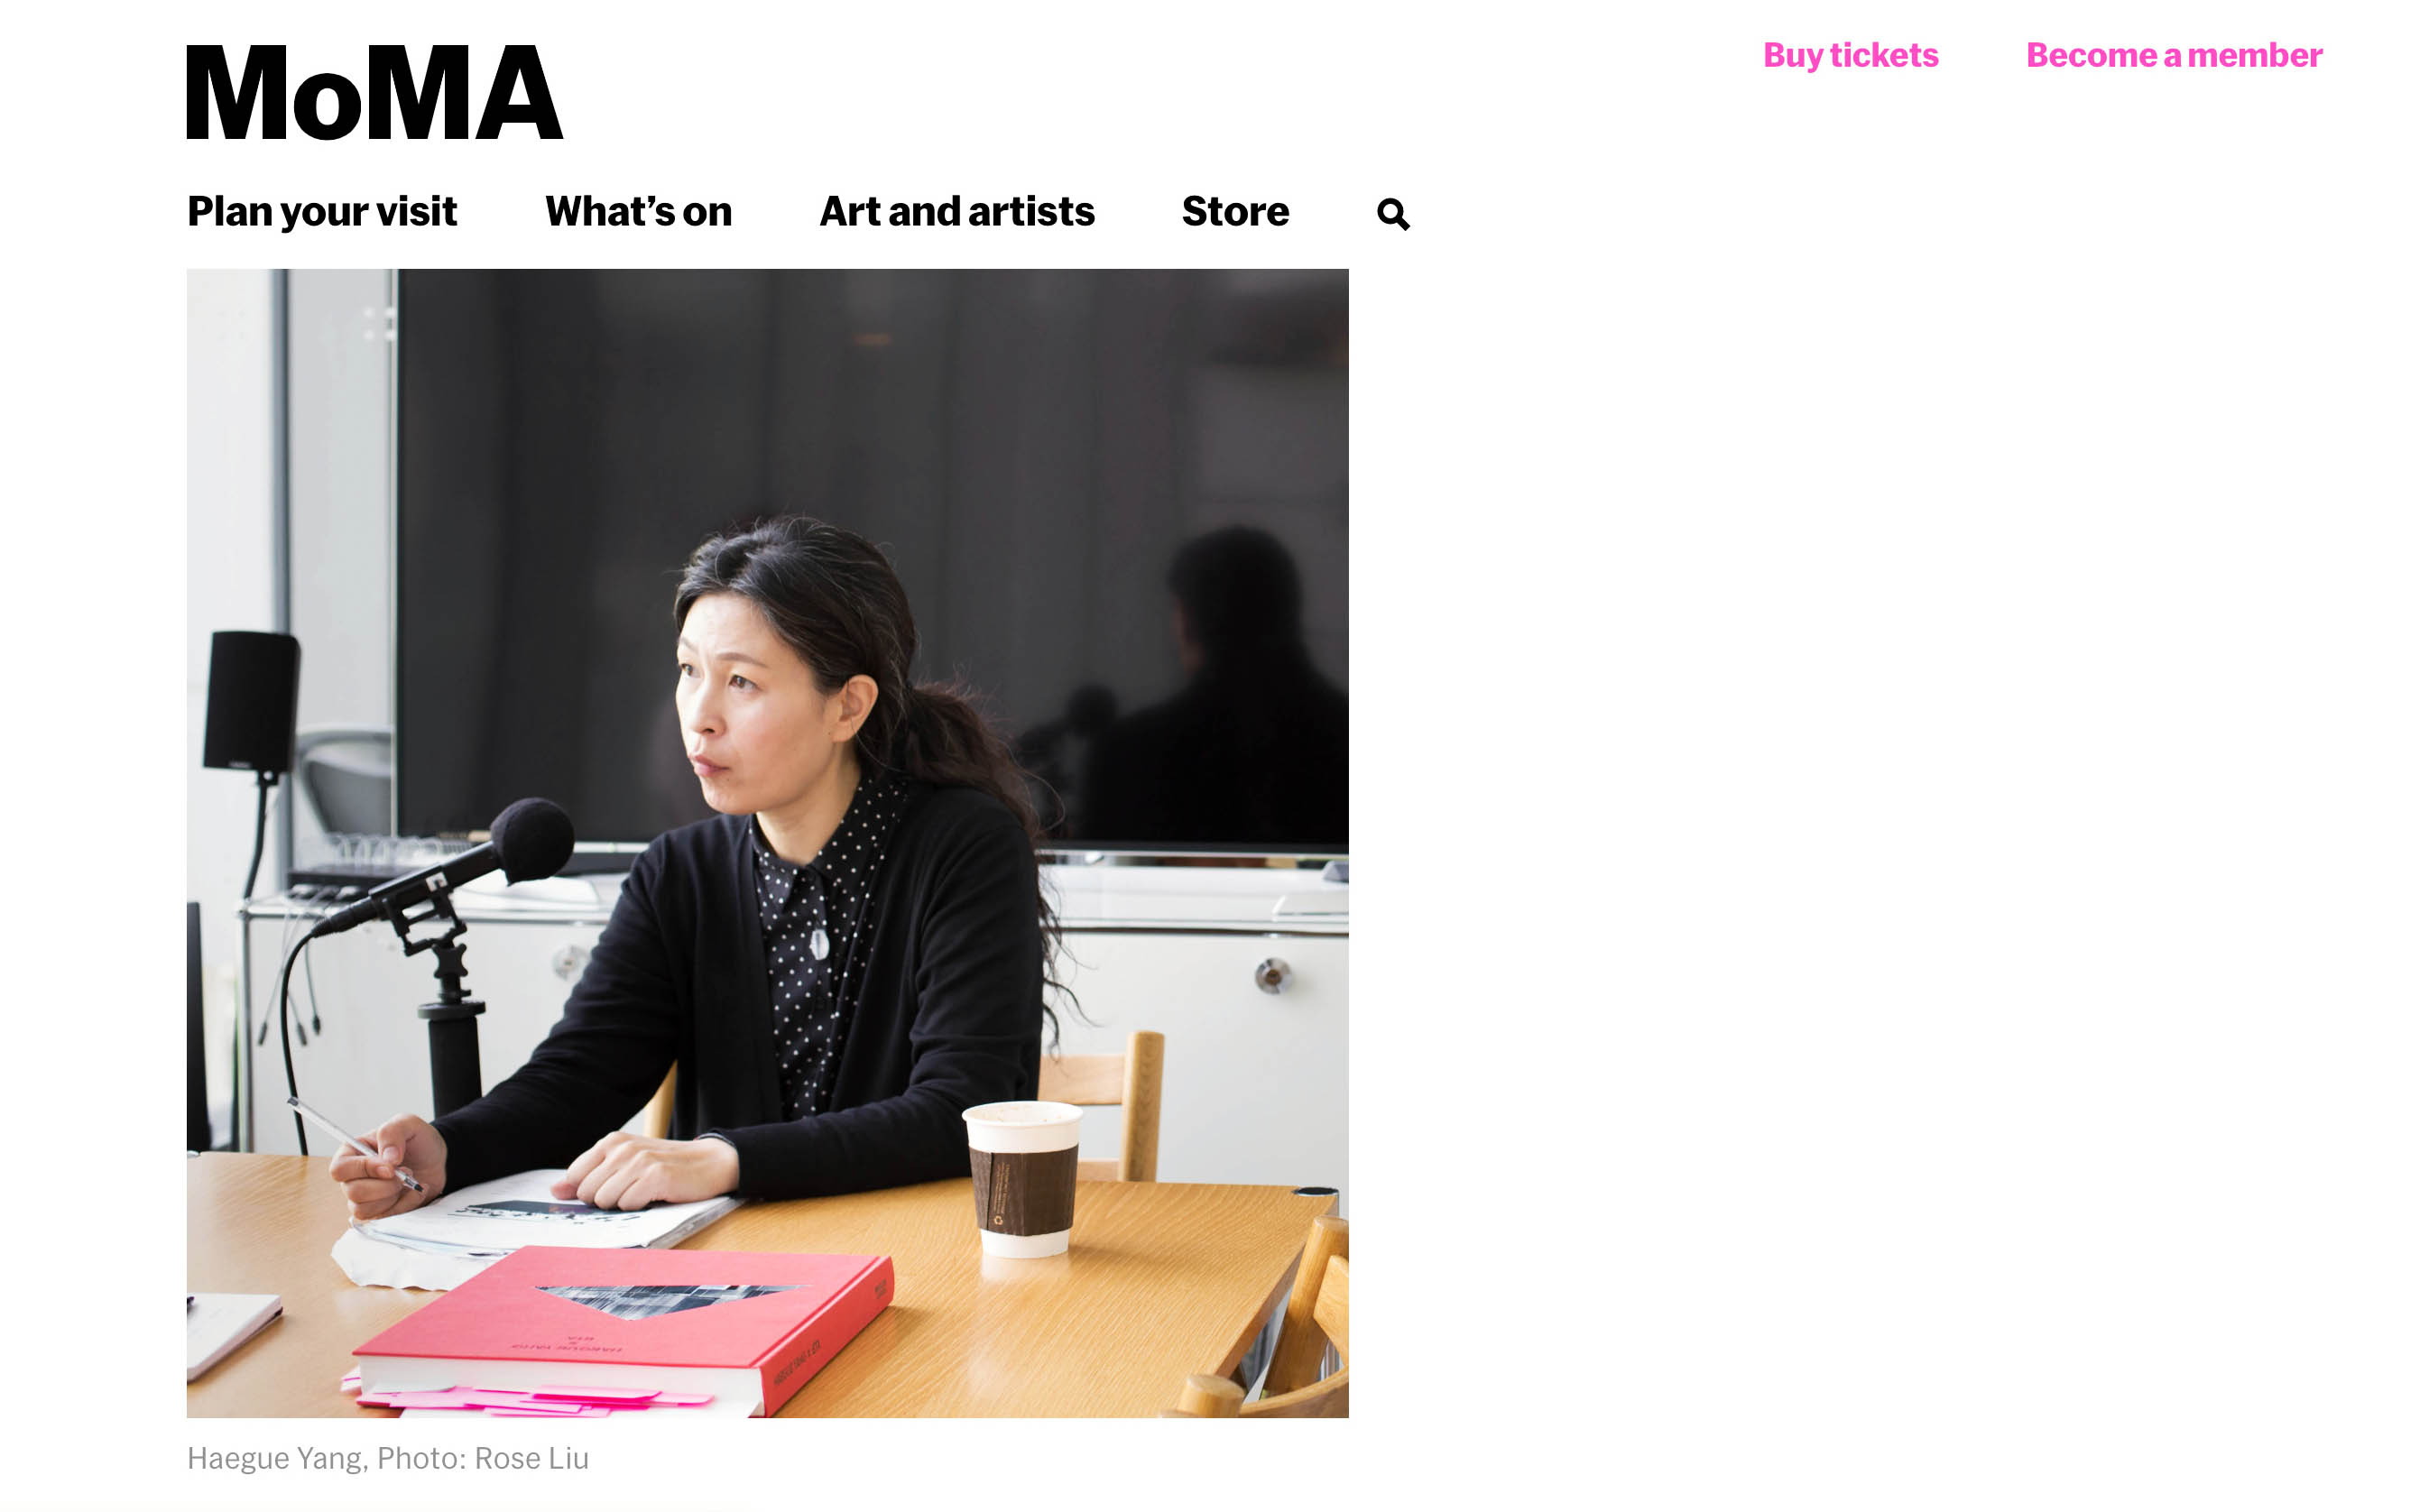Viewport: 2420px width, 1512px height.
Task: Open the search magnifying glass icon
Action: click(1393, 214)
